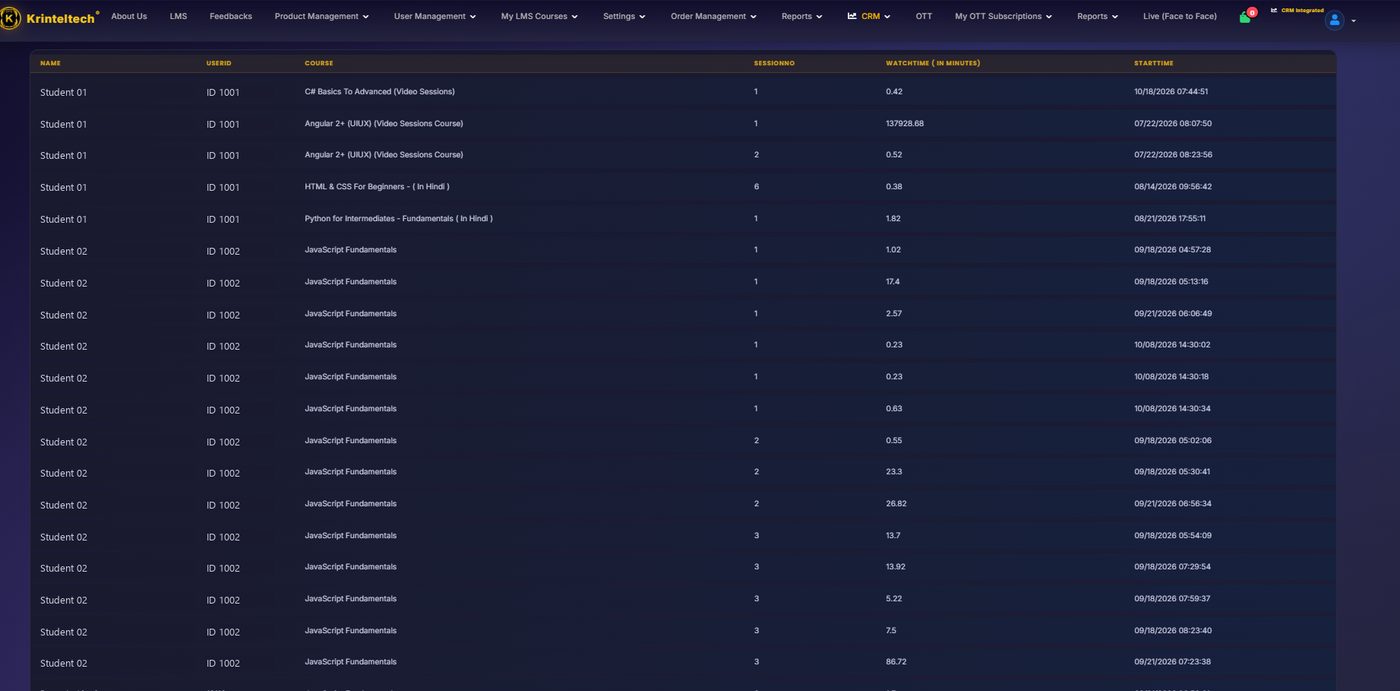Expand the User Management menu

[435, 17]
